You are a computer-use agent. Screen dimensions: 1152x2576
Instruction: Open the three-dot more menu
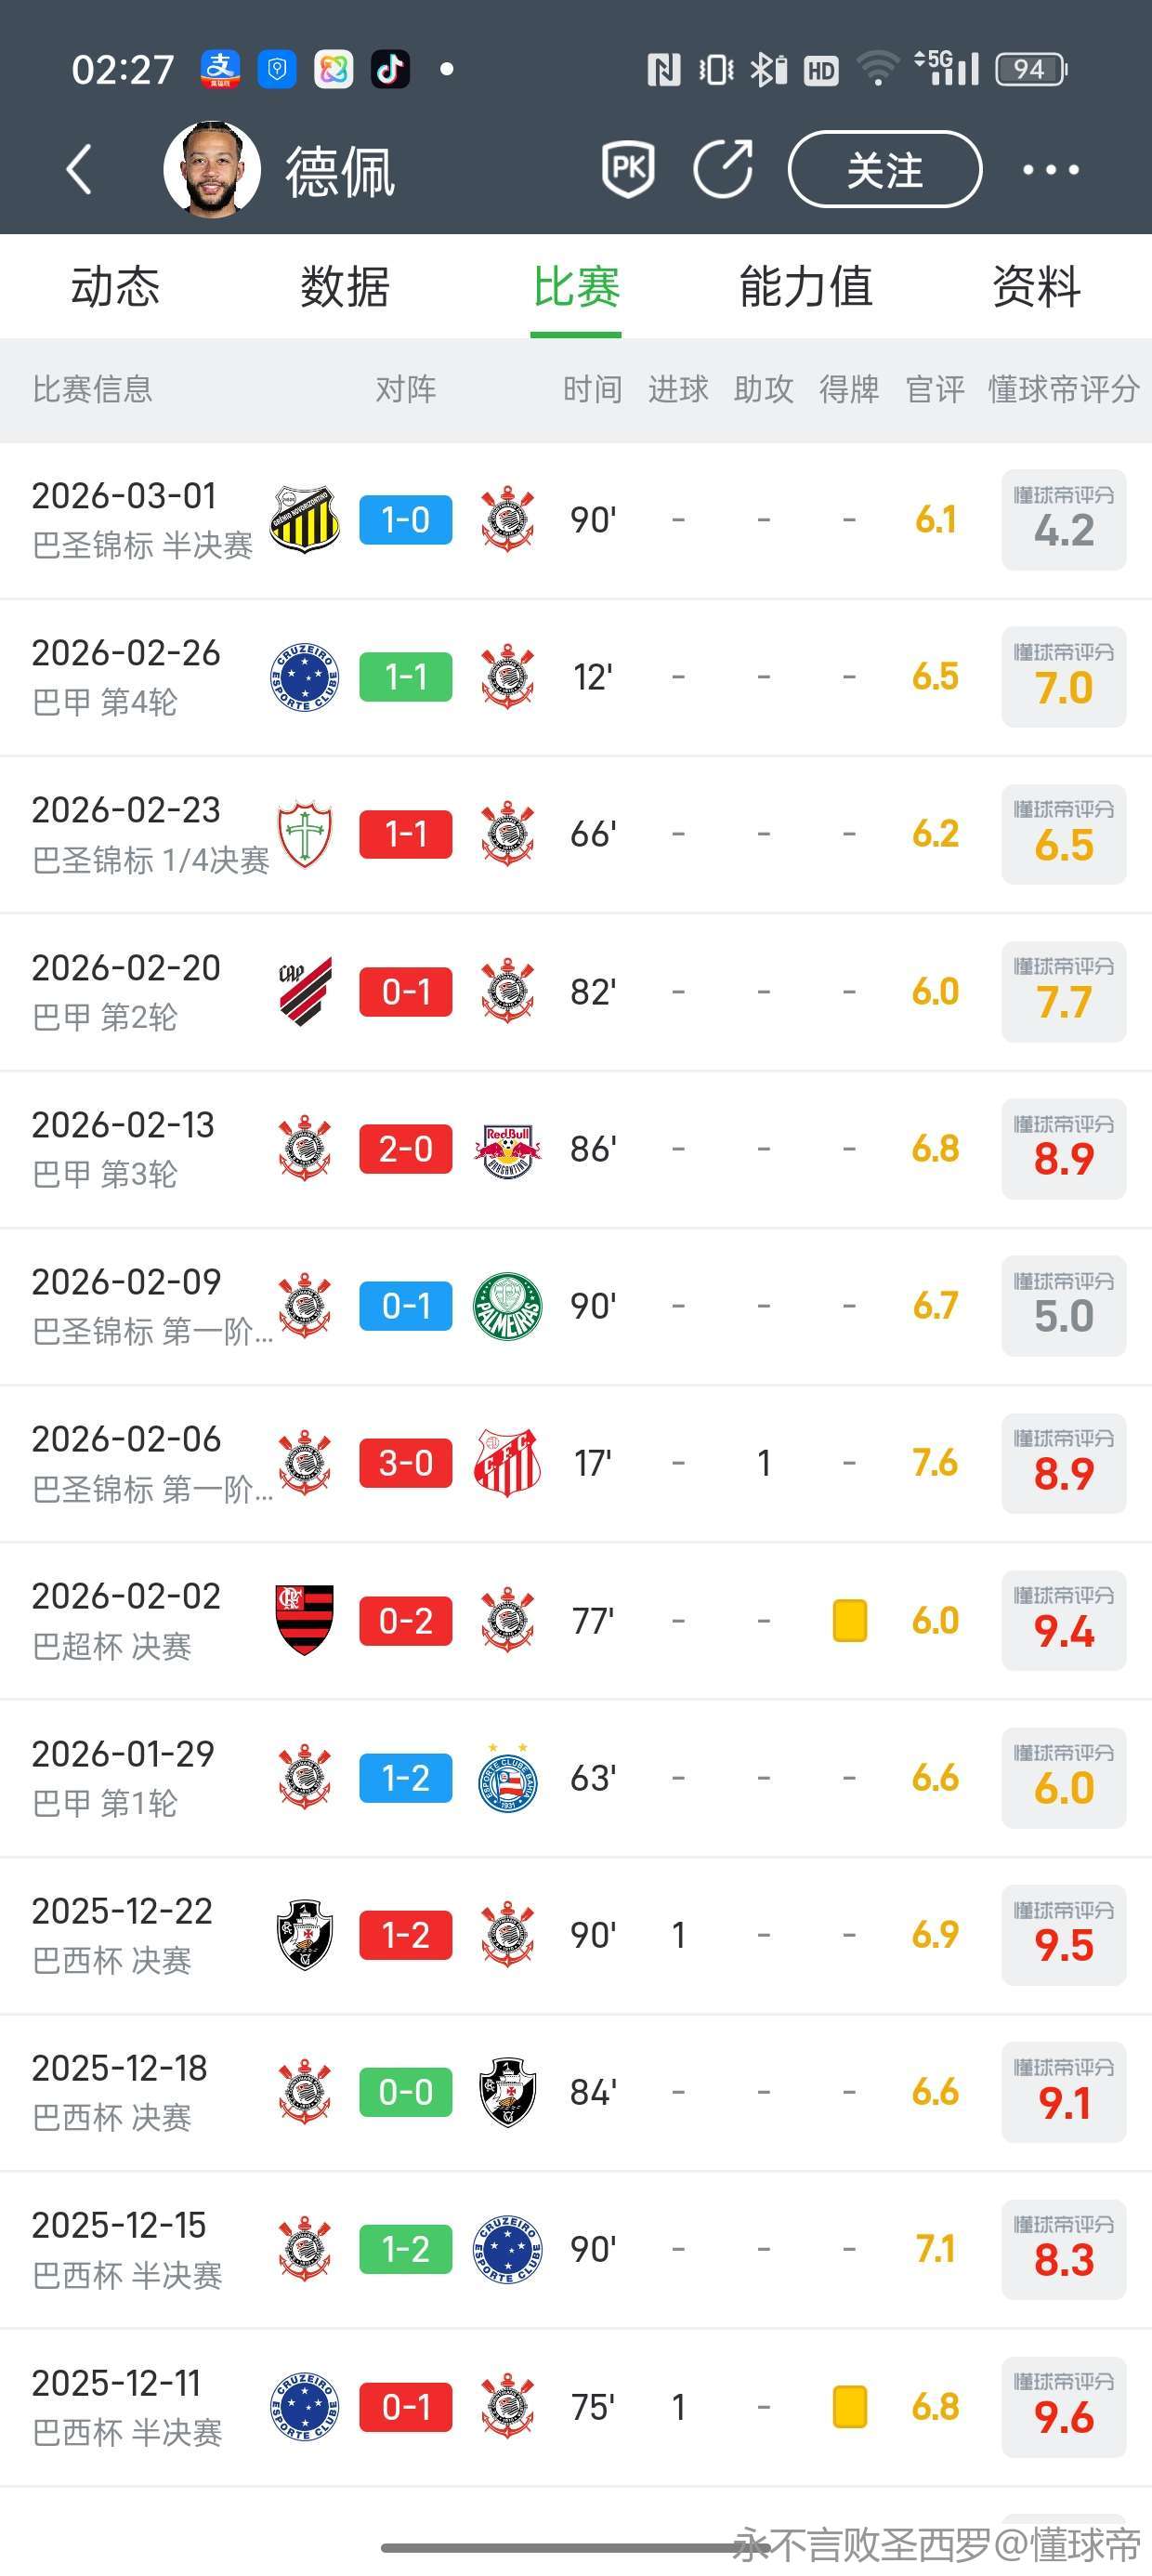1050,170
